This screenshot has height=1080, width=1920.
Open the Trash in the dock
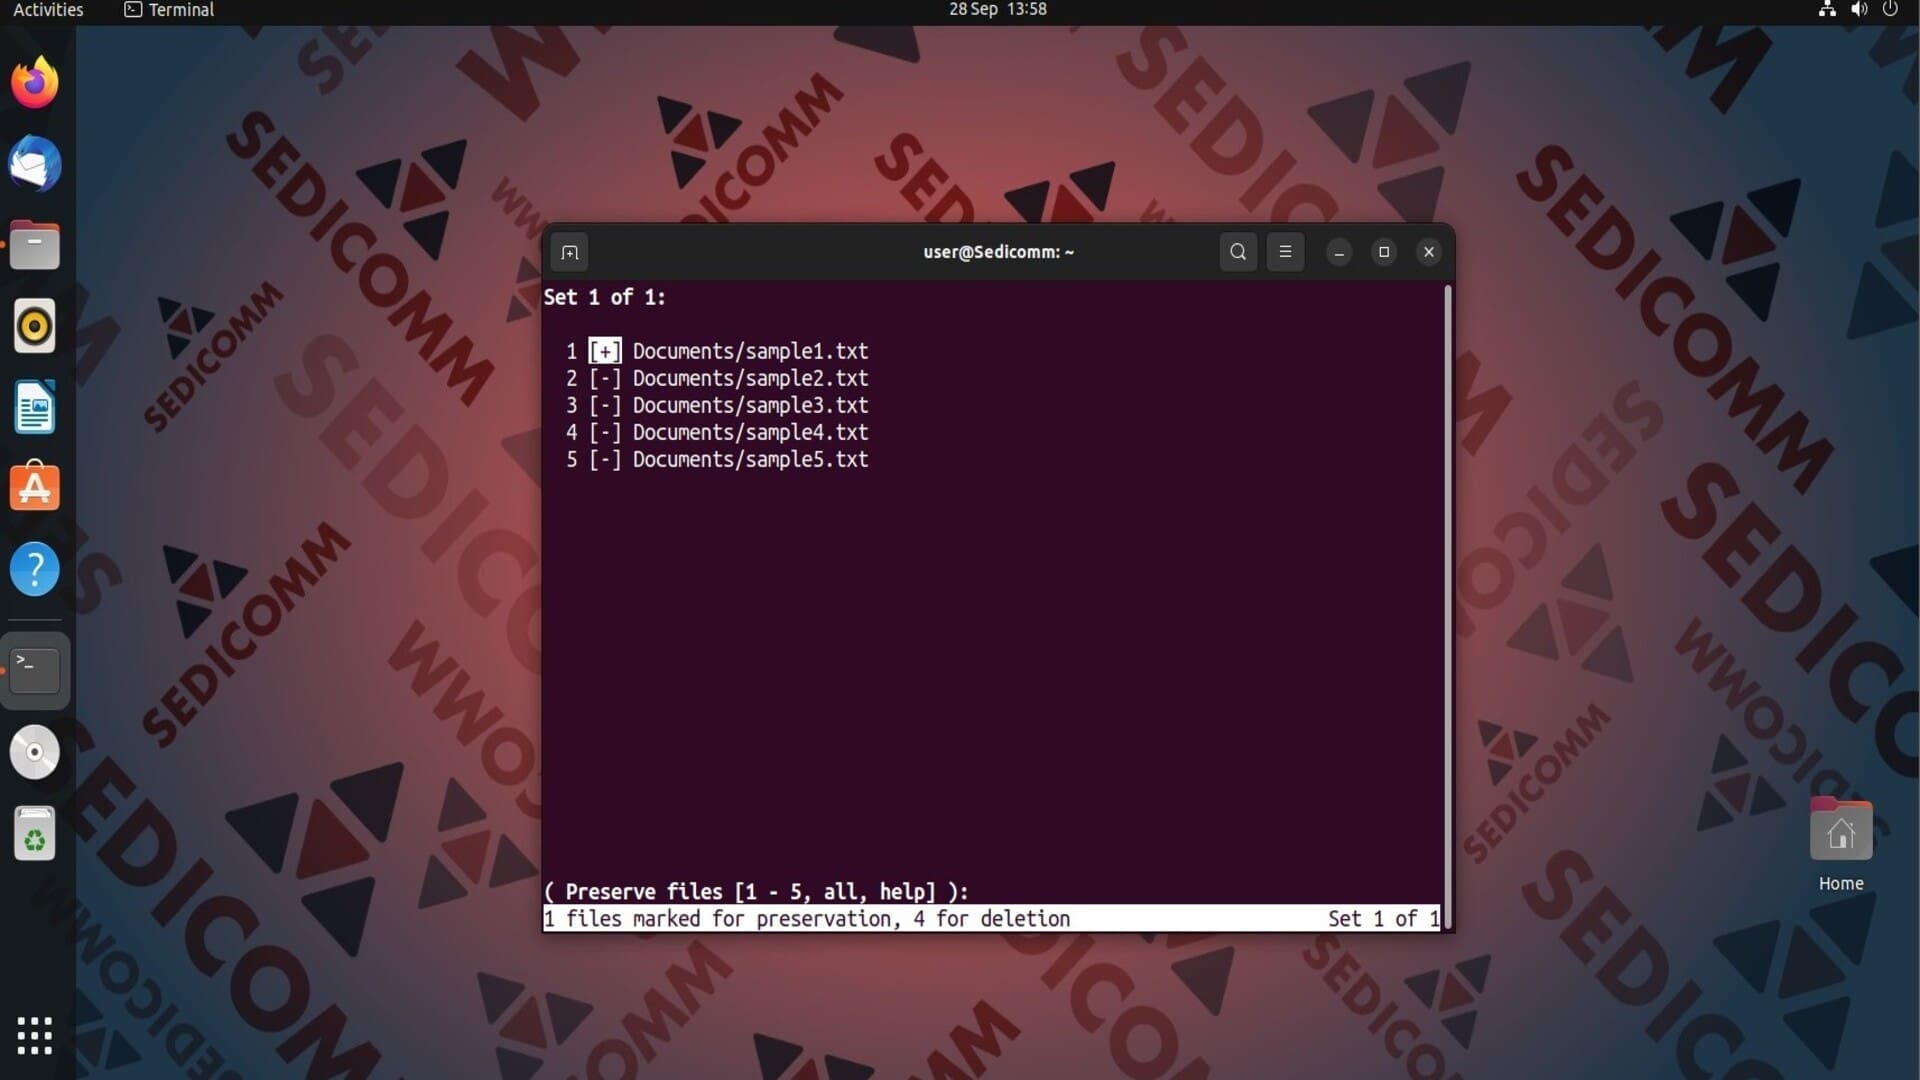[x=35, y=834]
